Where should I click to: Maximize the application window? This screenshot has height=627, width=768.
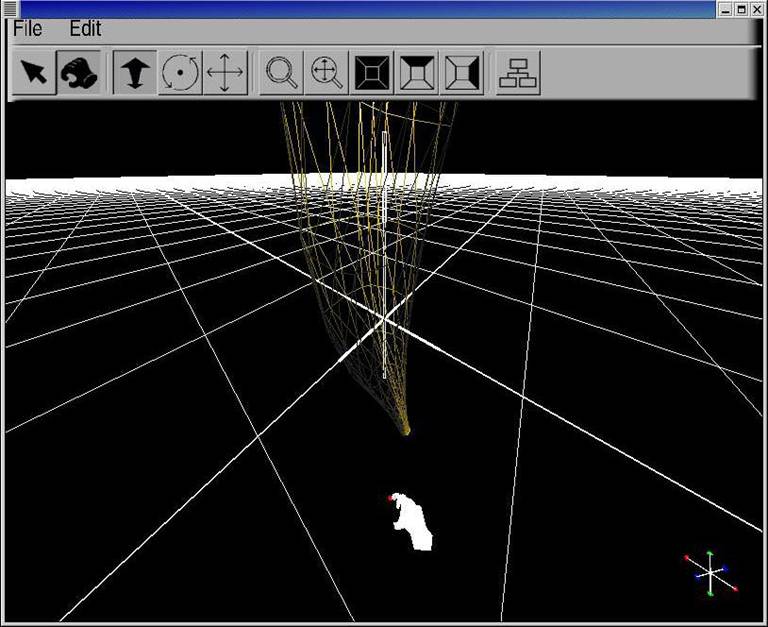742,9
